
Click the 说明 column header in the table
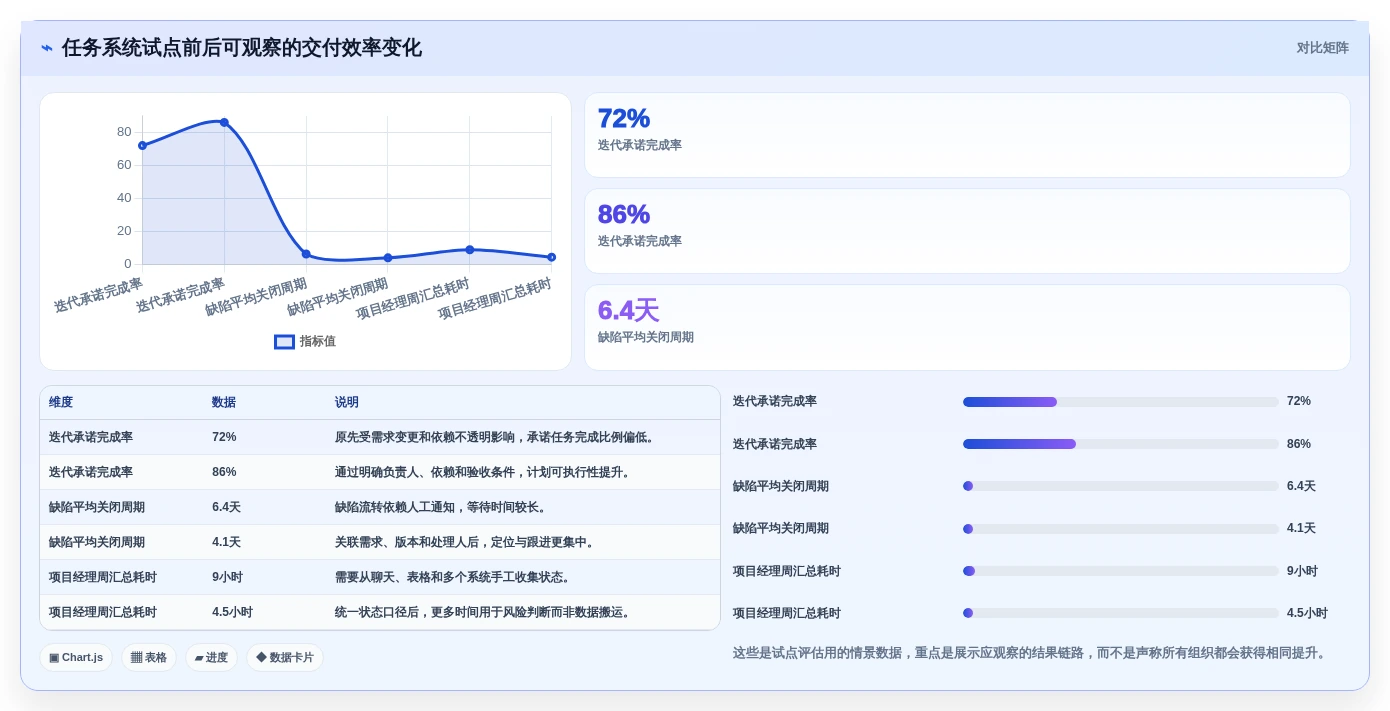pos(347,402)
